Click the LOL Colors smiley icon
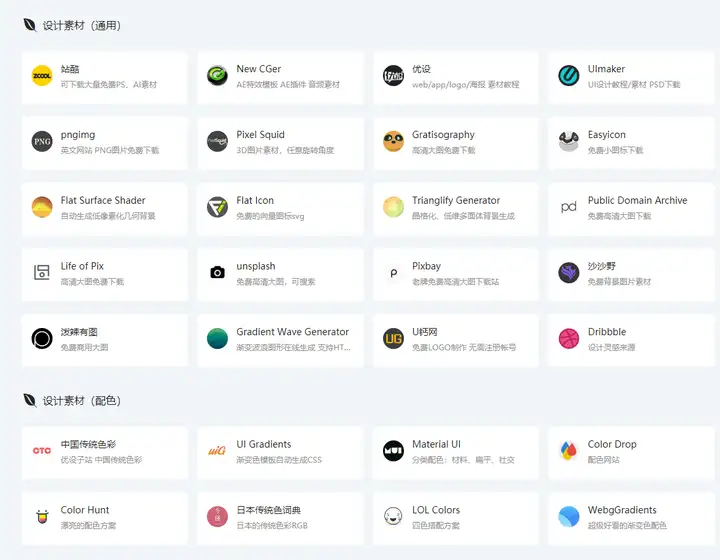 click(394, 517)
